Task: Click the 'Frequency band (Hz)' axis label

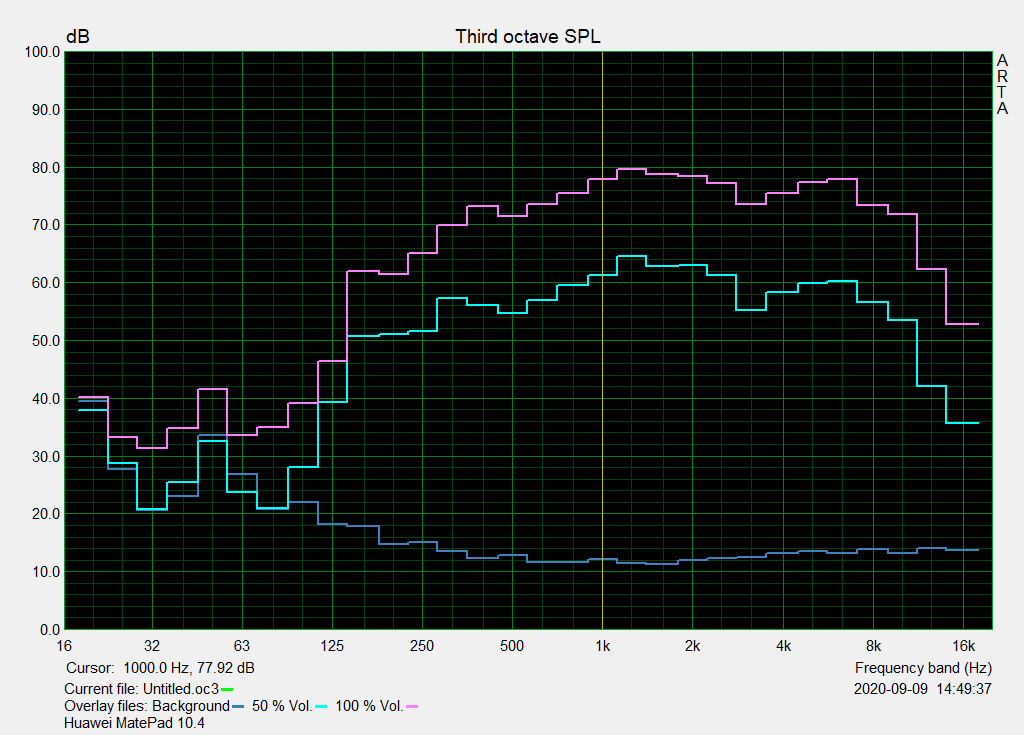Action: coord(923,668)
